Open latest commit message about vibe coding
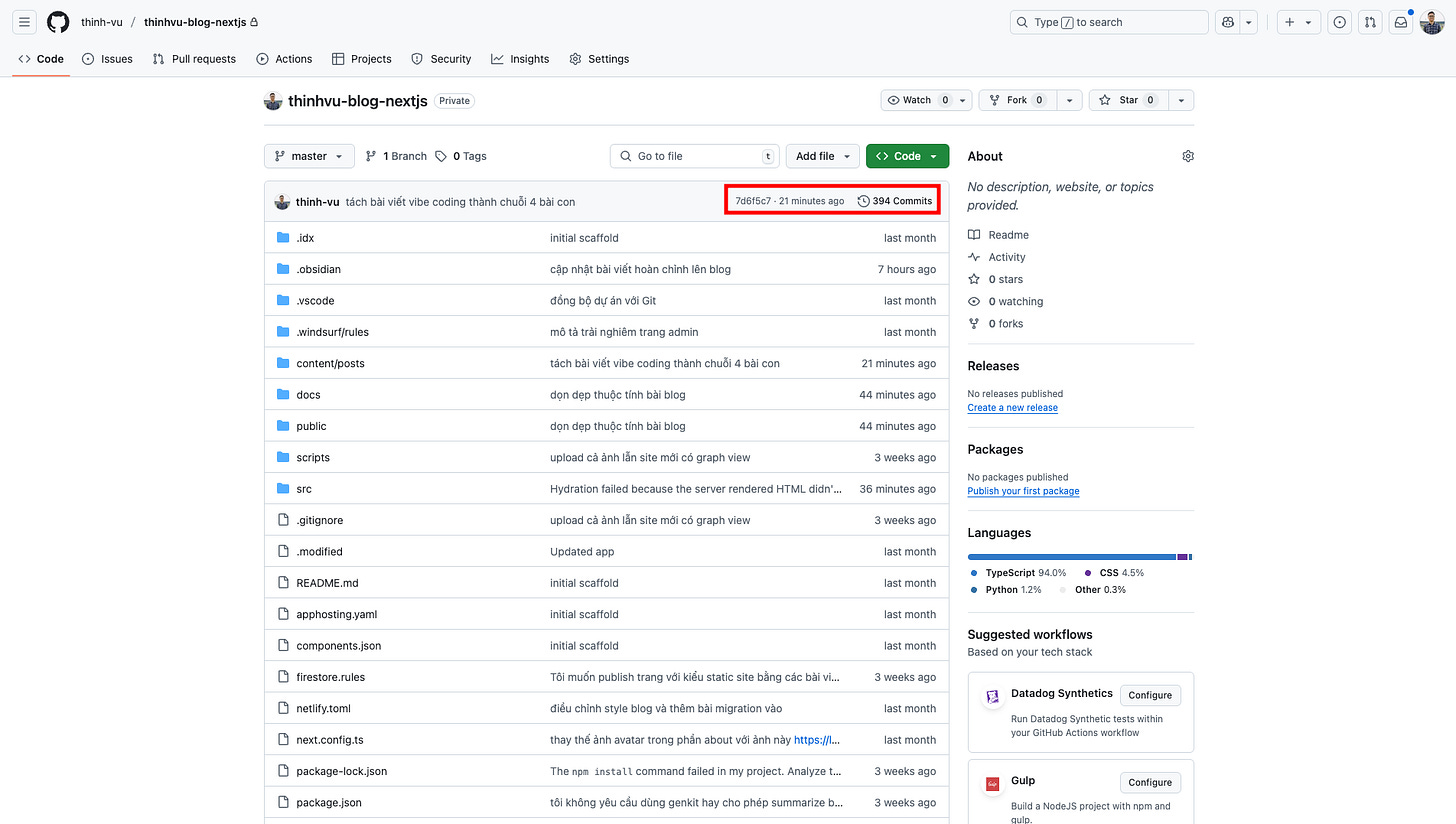The width and height of the screenshot is (1456, 824). 460,202
